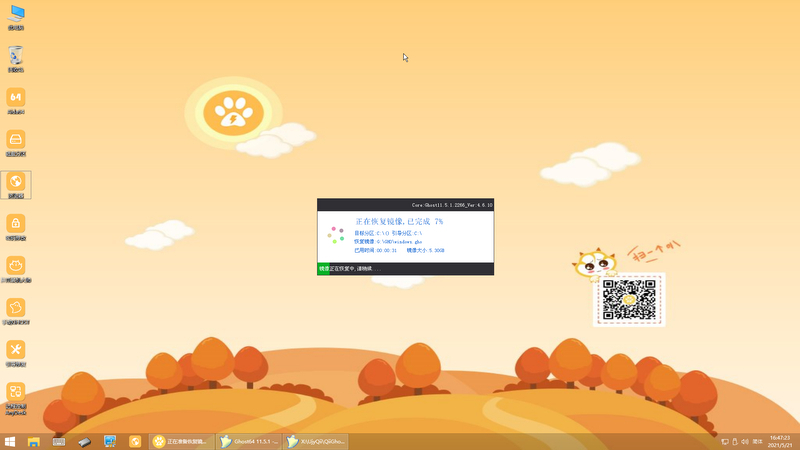This screenshot has width=800, height=450.
Task: Click the QR code image
Action: (629, 300)
